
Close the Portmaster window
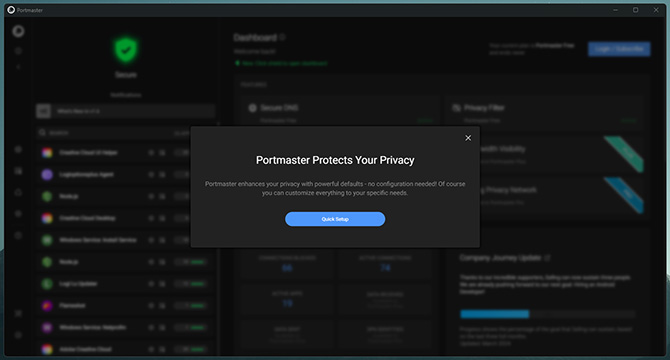[656, 10]
